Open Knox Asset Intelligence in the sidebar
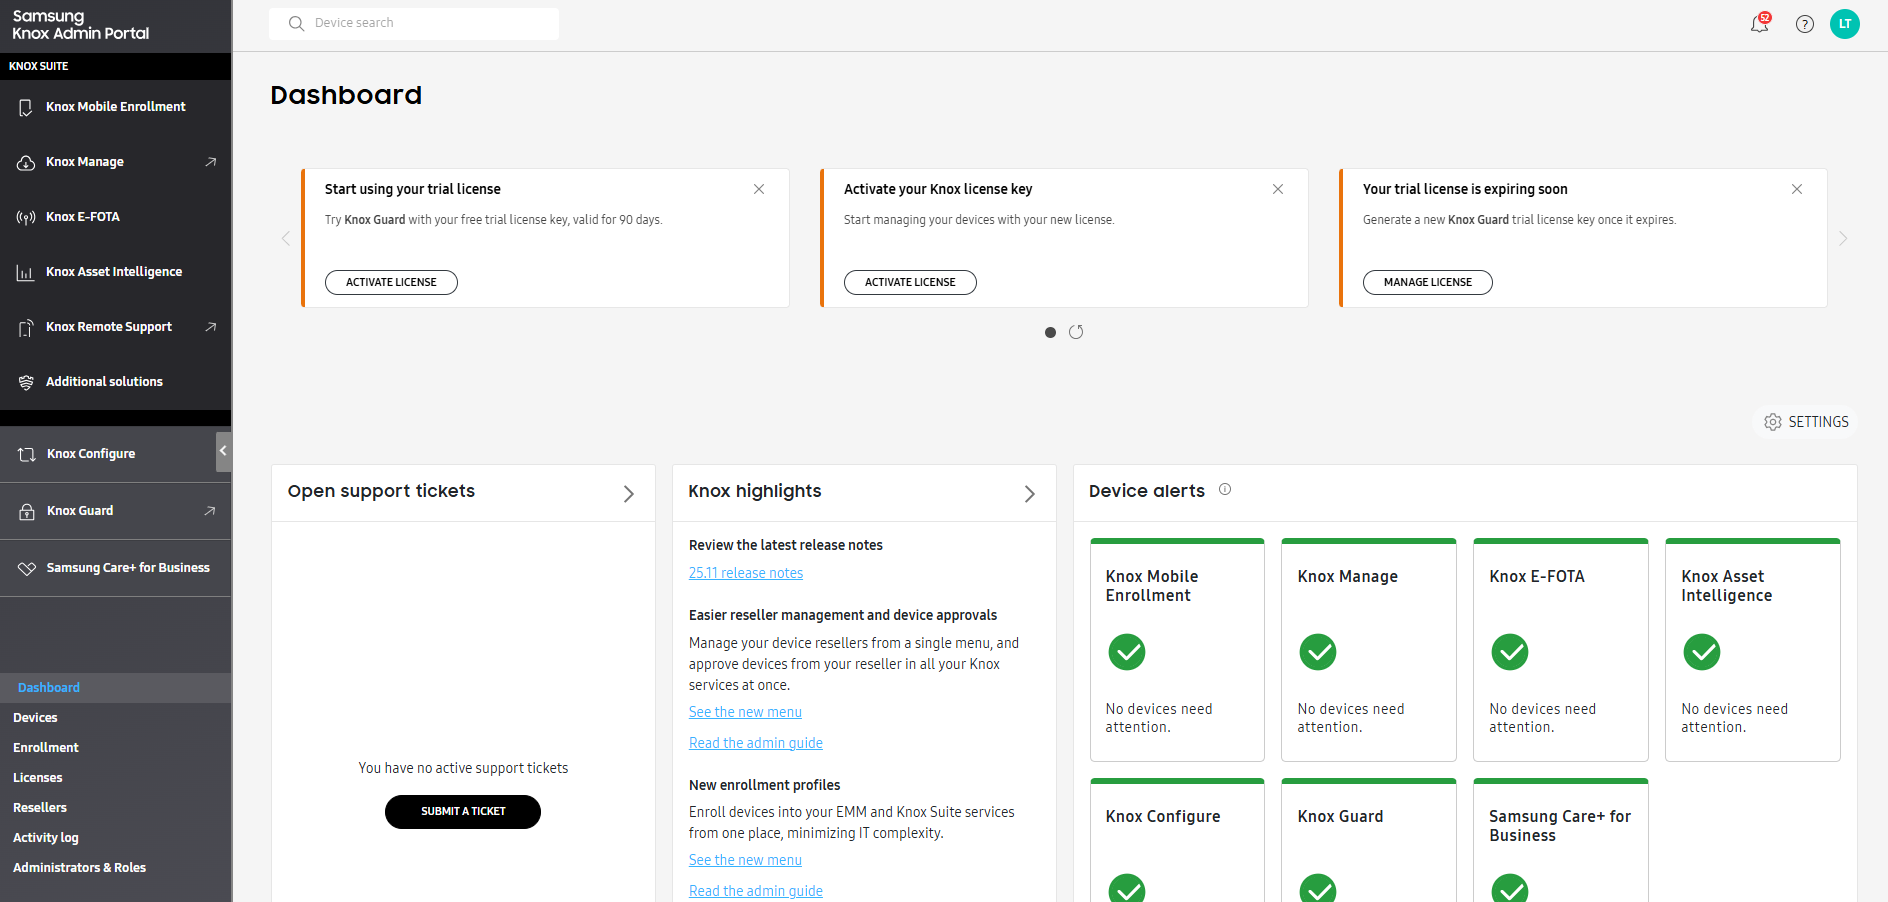1888x902 pixels. click(x=115, y=272)
